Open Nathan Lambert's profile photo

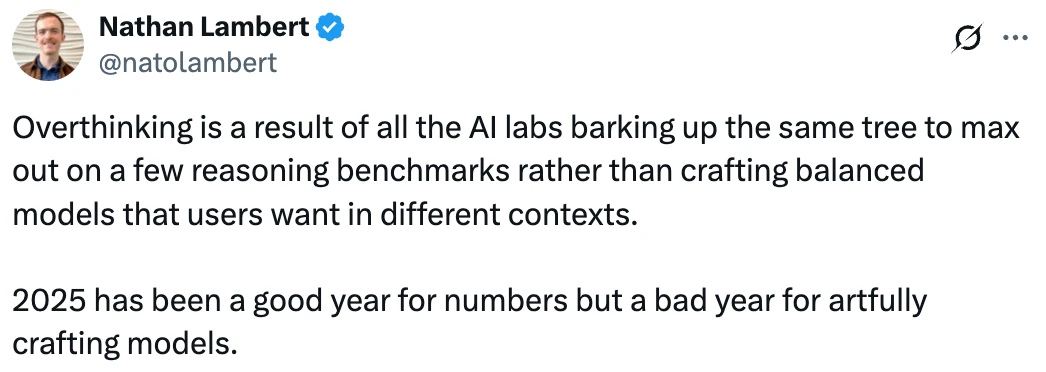[47, 45]
